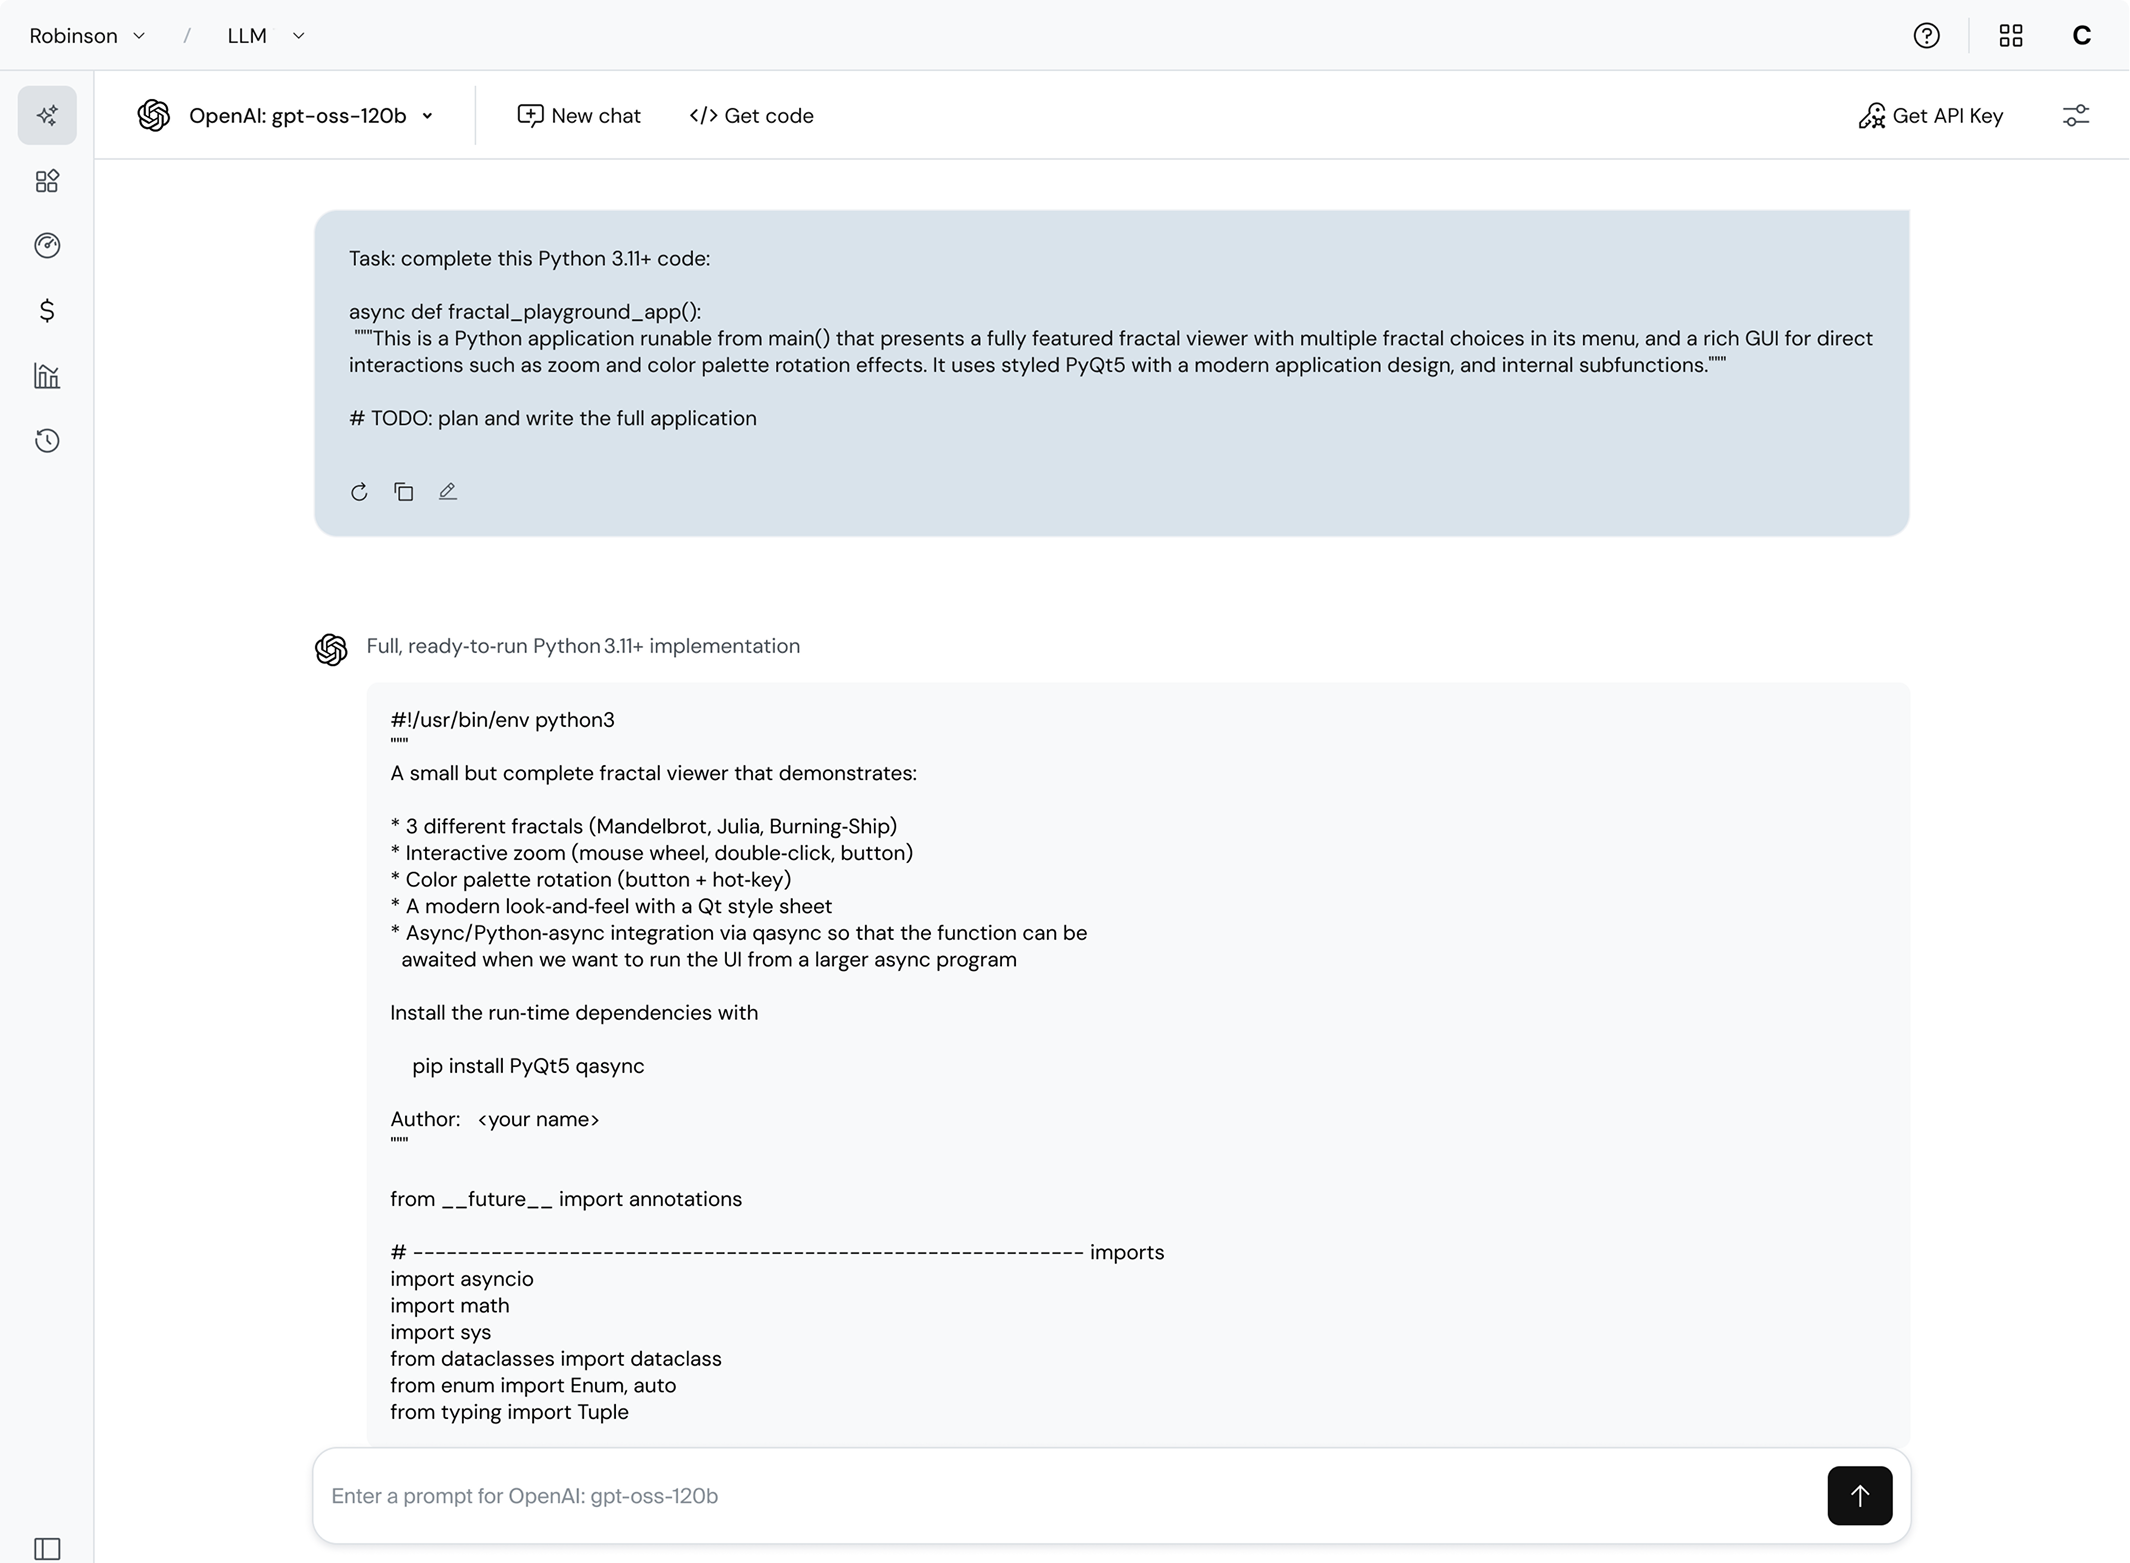Image resolution: width=2130 pixels, height=1563 pixels.
Task: Open the model settings sliders icon
Action: pyautogui.click(x=2075, y=116)
